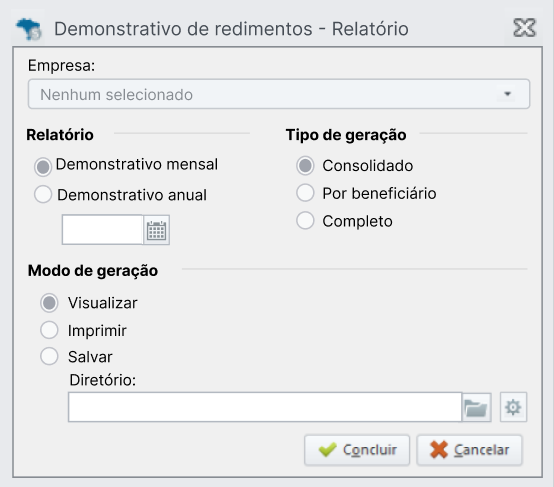554x487 pixels.
Task: Select Imprimir generation mode
Action: (x=49, y=330)
